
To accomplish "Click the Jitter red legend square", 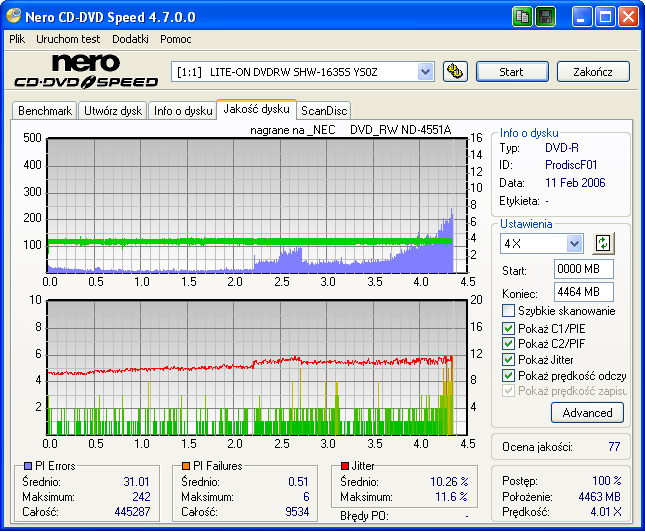I will (x=345, y=466).
